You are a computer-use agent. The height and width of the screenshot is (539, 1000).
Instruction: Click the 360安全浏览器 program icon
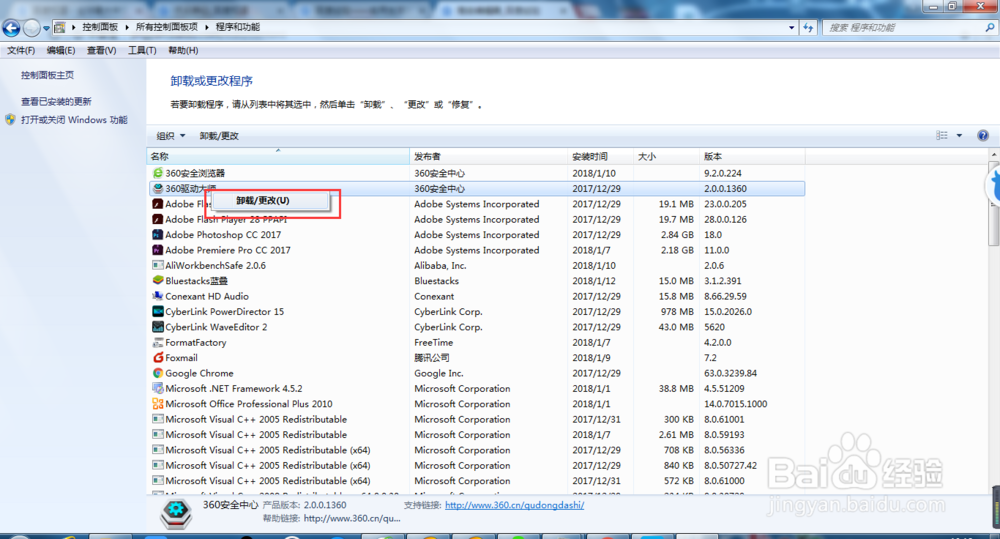[158, 173]
